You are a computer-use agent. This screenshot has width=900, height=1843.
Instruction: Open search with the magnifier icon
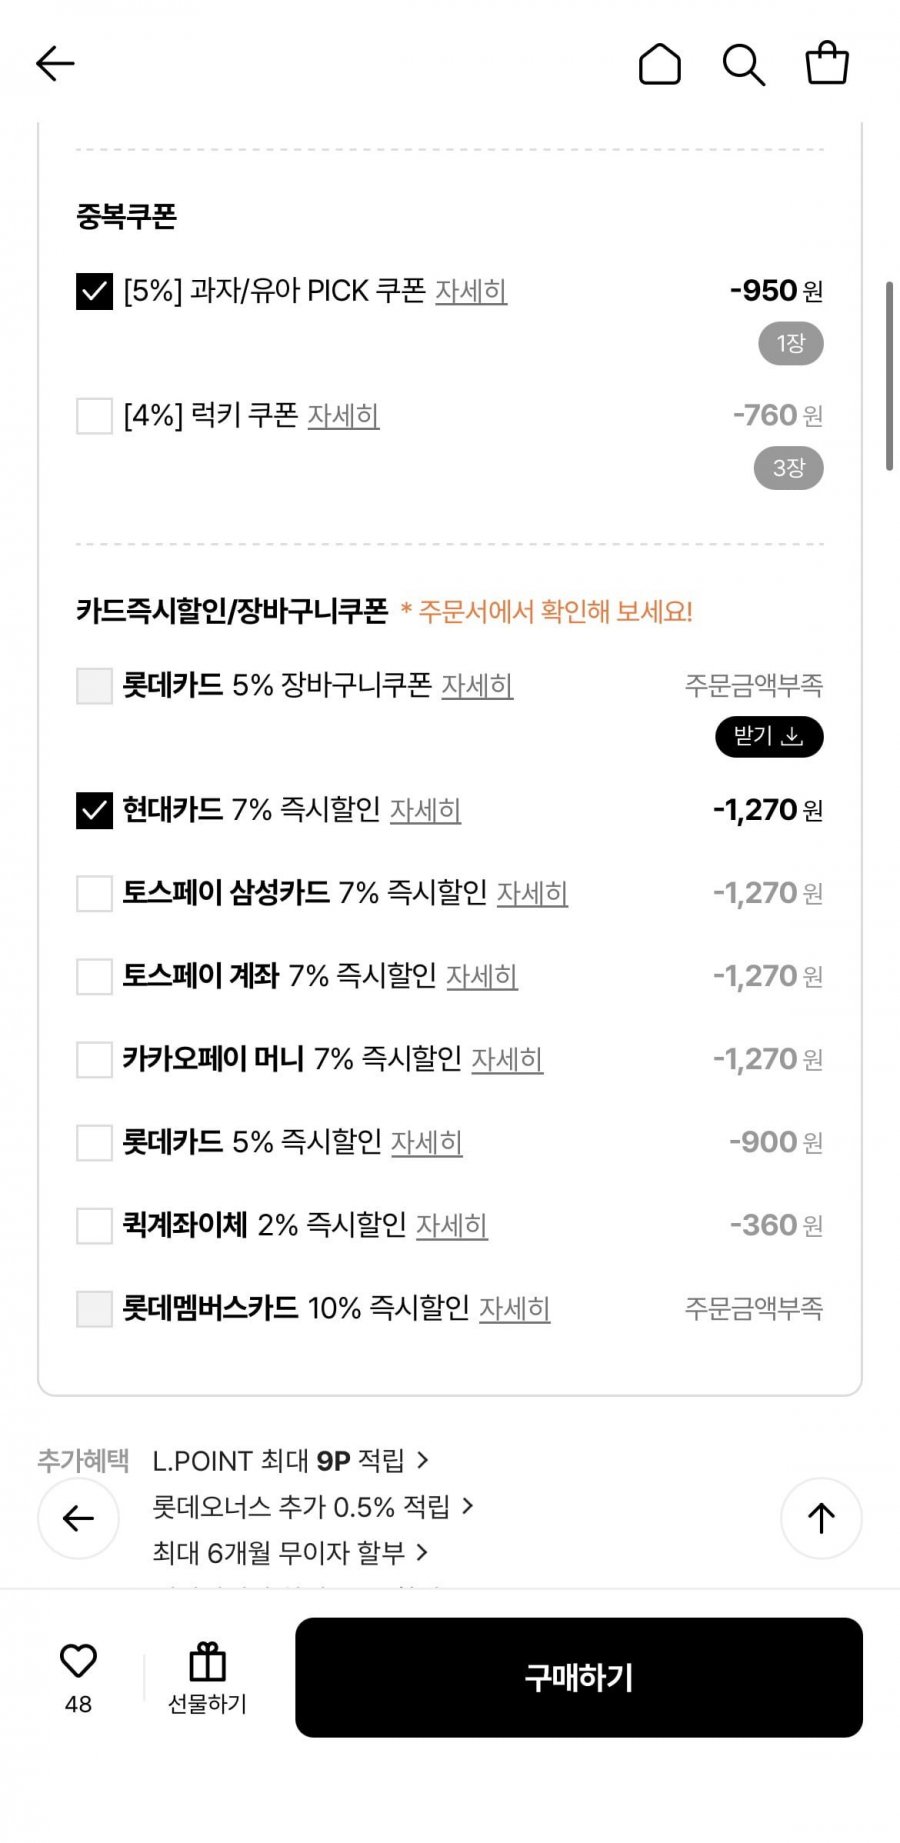click(744, 64)
